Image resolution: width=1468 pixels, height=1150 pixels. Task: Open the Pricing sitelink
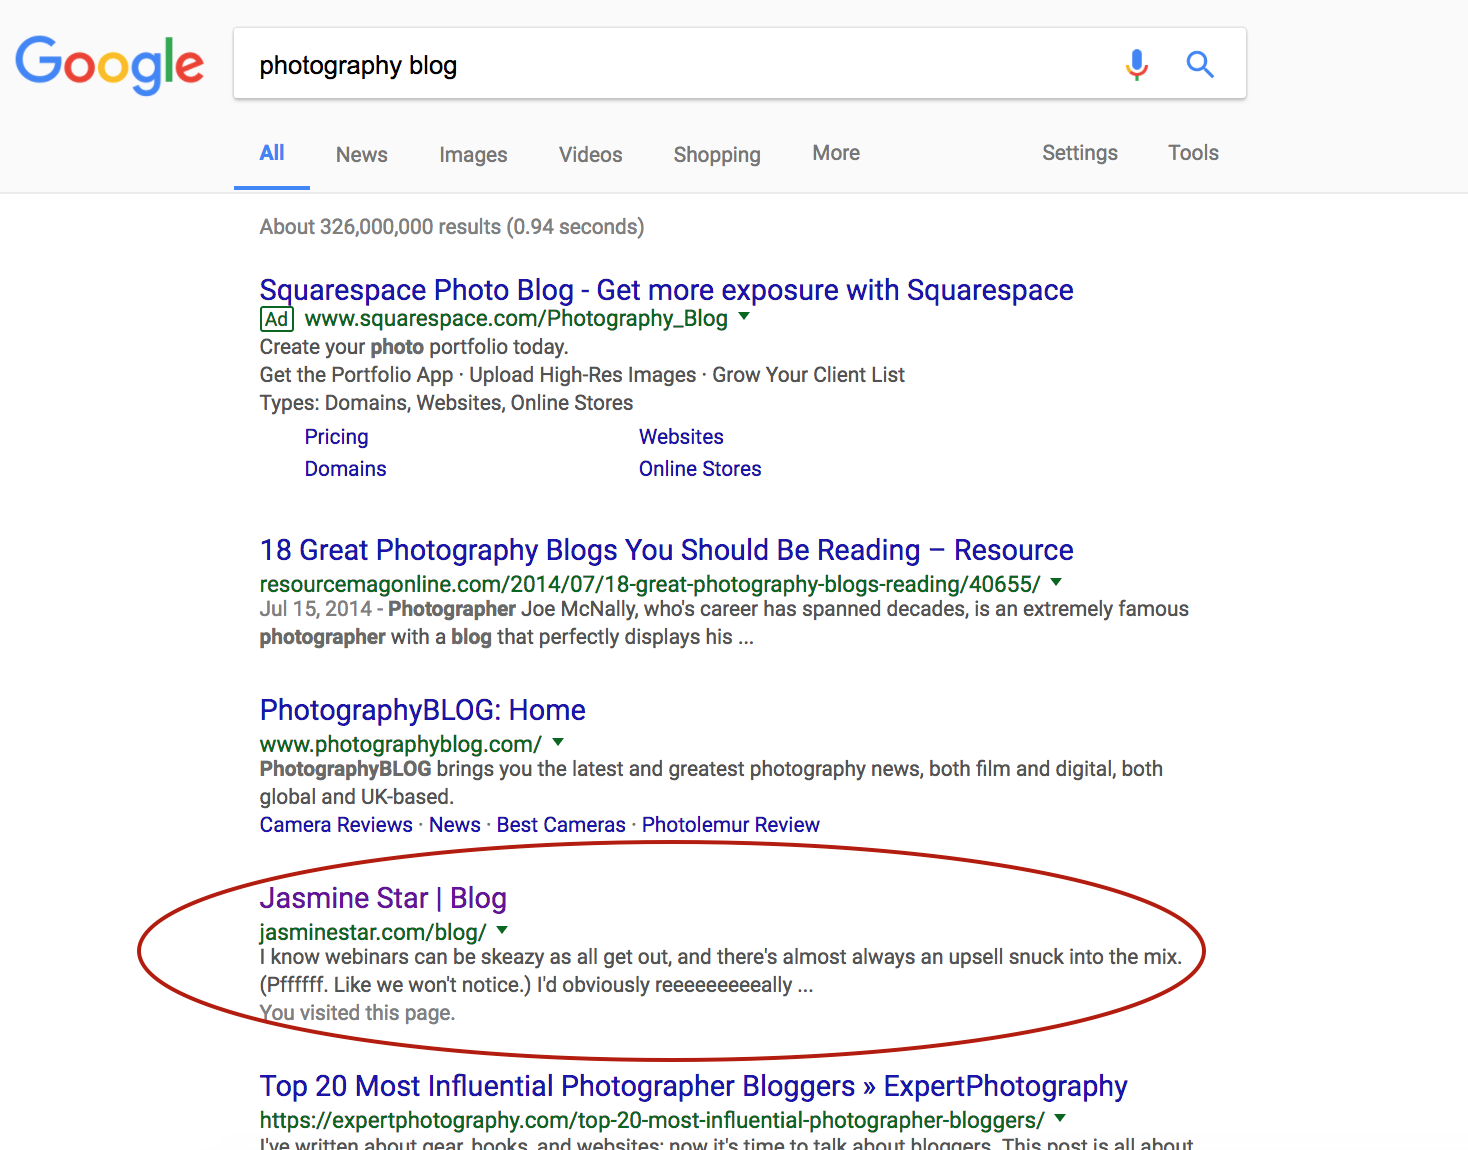click(x=336, y=437)
